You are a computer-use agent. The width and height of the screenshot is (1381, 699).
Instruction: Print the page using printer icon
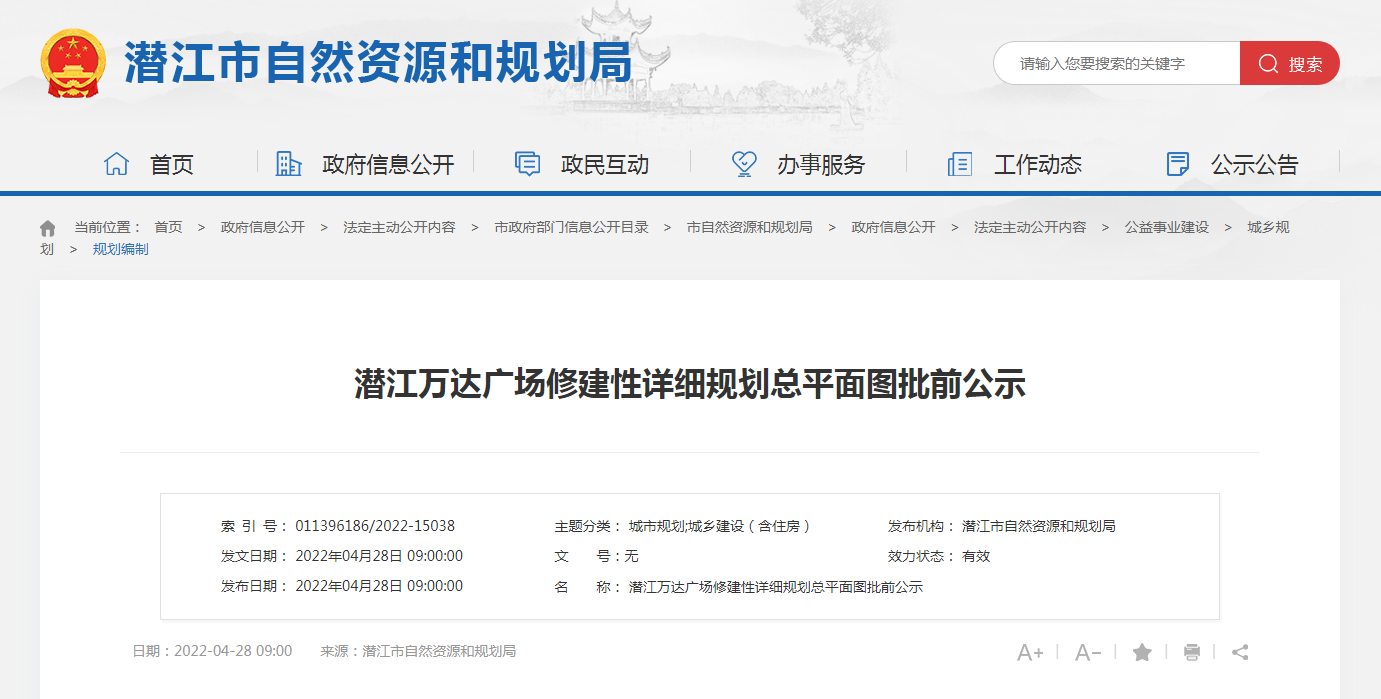point(1192,653)
